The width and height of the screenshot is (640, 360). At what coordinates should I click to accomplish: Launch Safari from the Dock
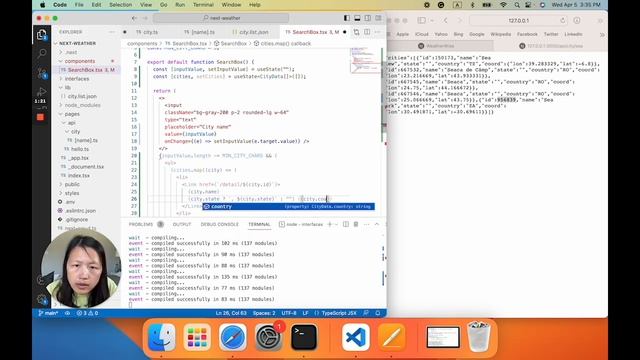point(233,337)
